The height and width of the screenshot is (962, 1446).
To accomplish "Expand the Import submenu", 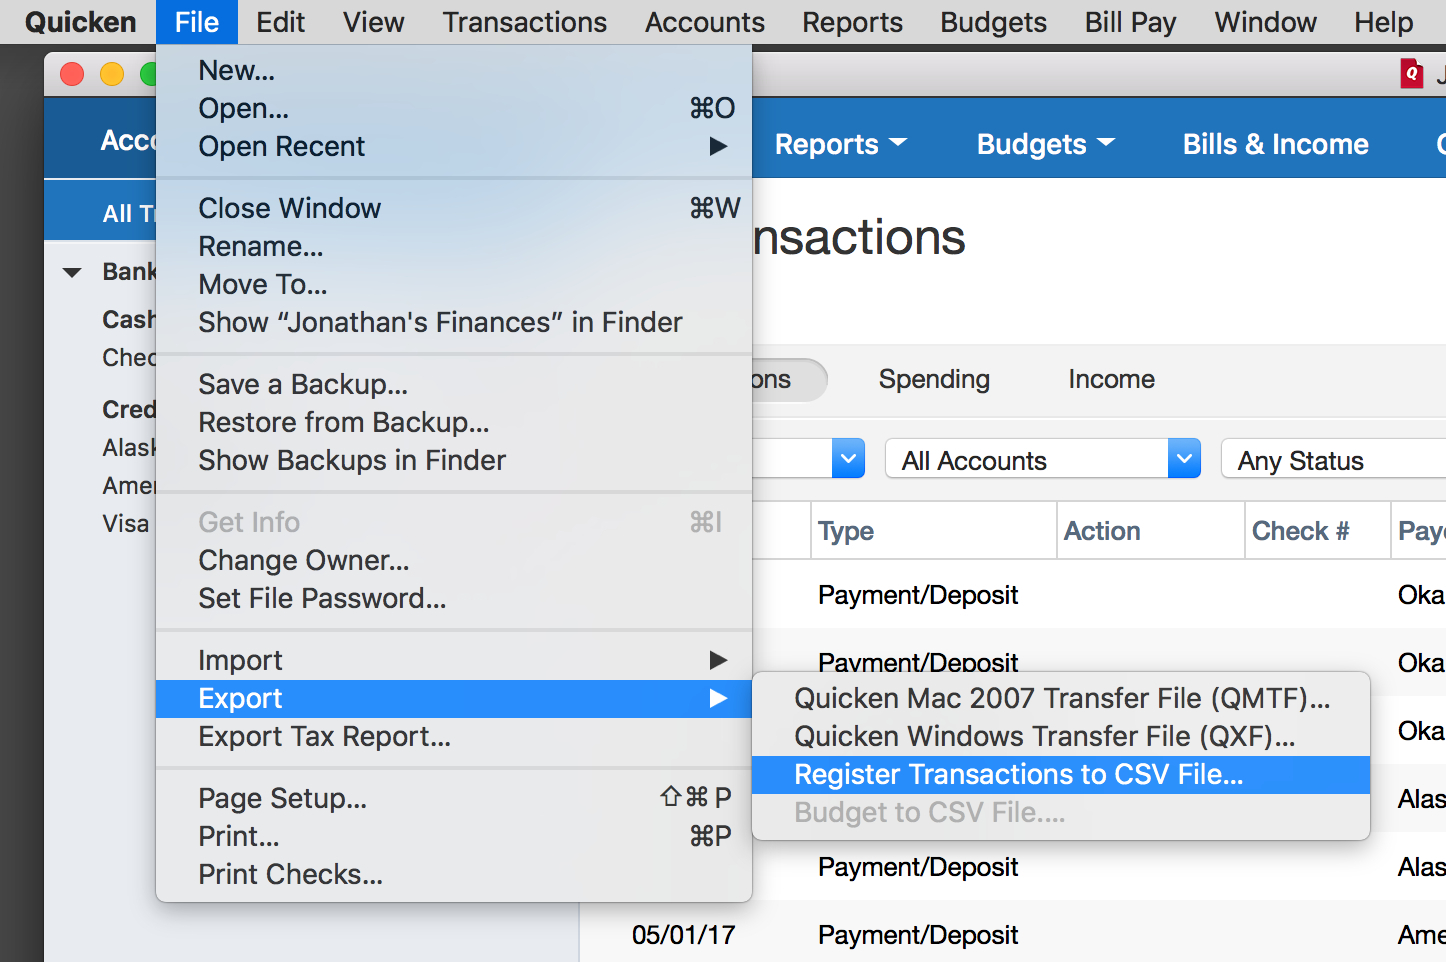I will pos(454,661).
